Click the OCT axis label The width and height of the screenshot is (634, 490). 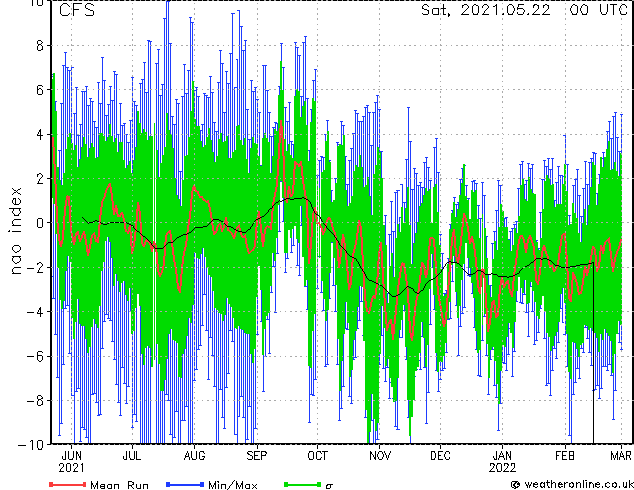[317, 456]
